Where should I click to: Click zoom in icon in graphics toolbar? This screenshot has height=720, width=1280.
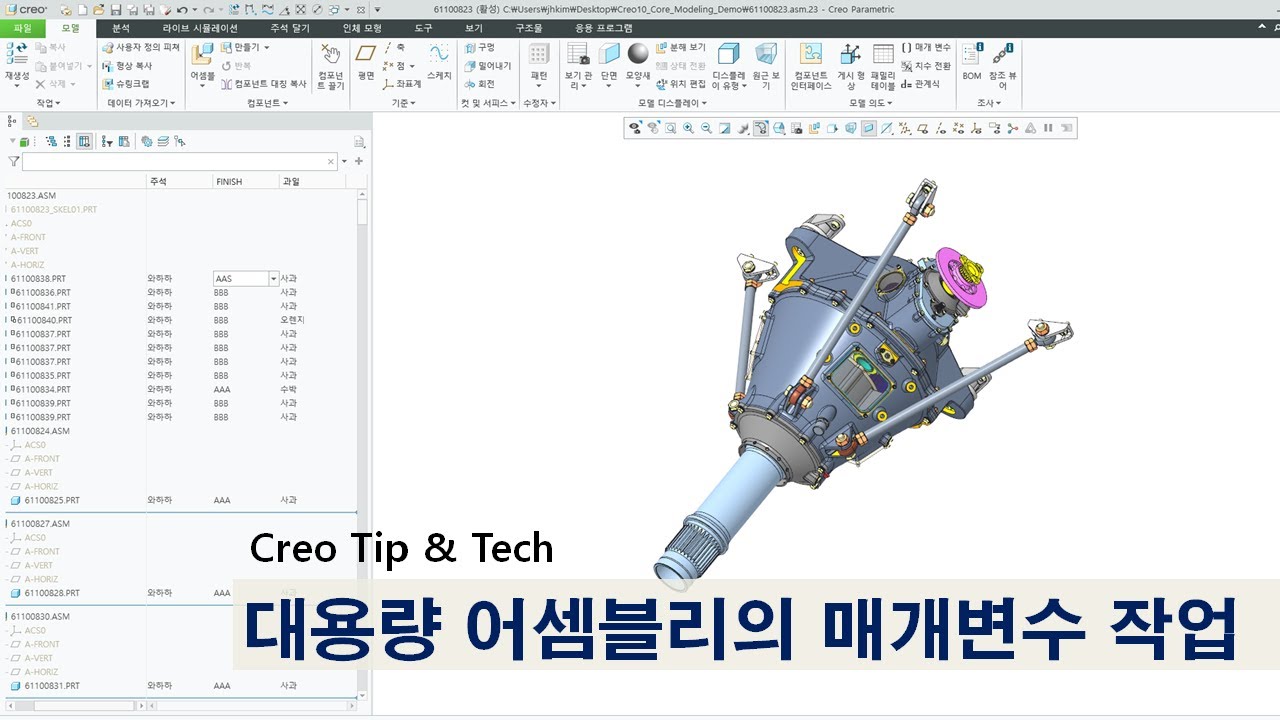coord(688,128)
